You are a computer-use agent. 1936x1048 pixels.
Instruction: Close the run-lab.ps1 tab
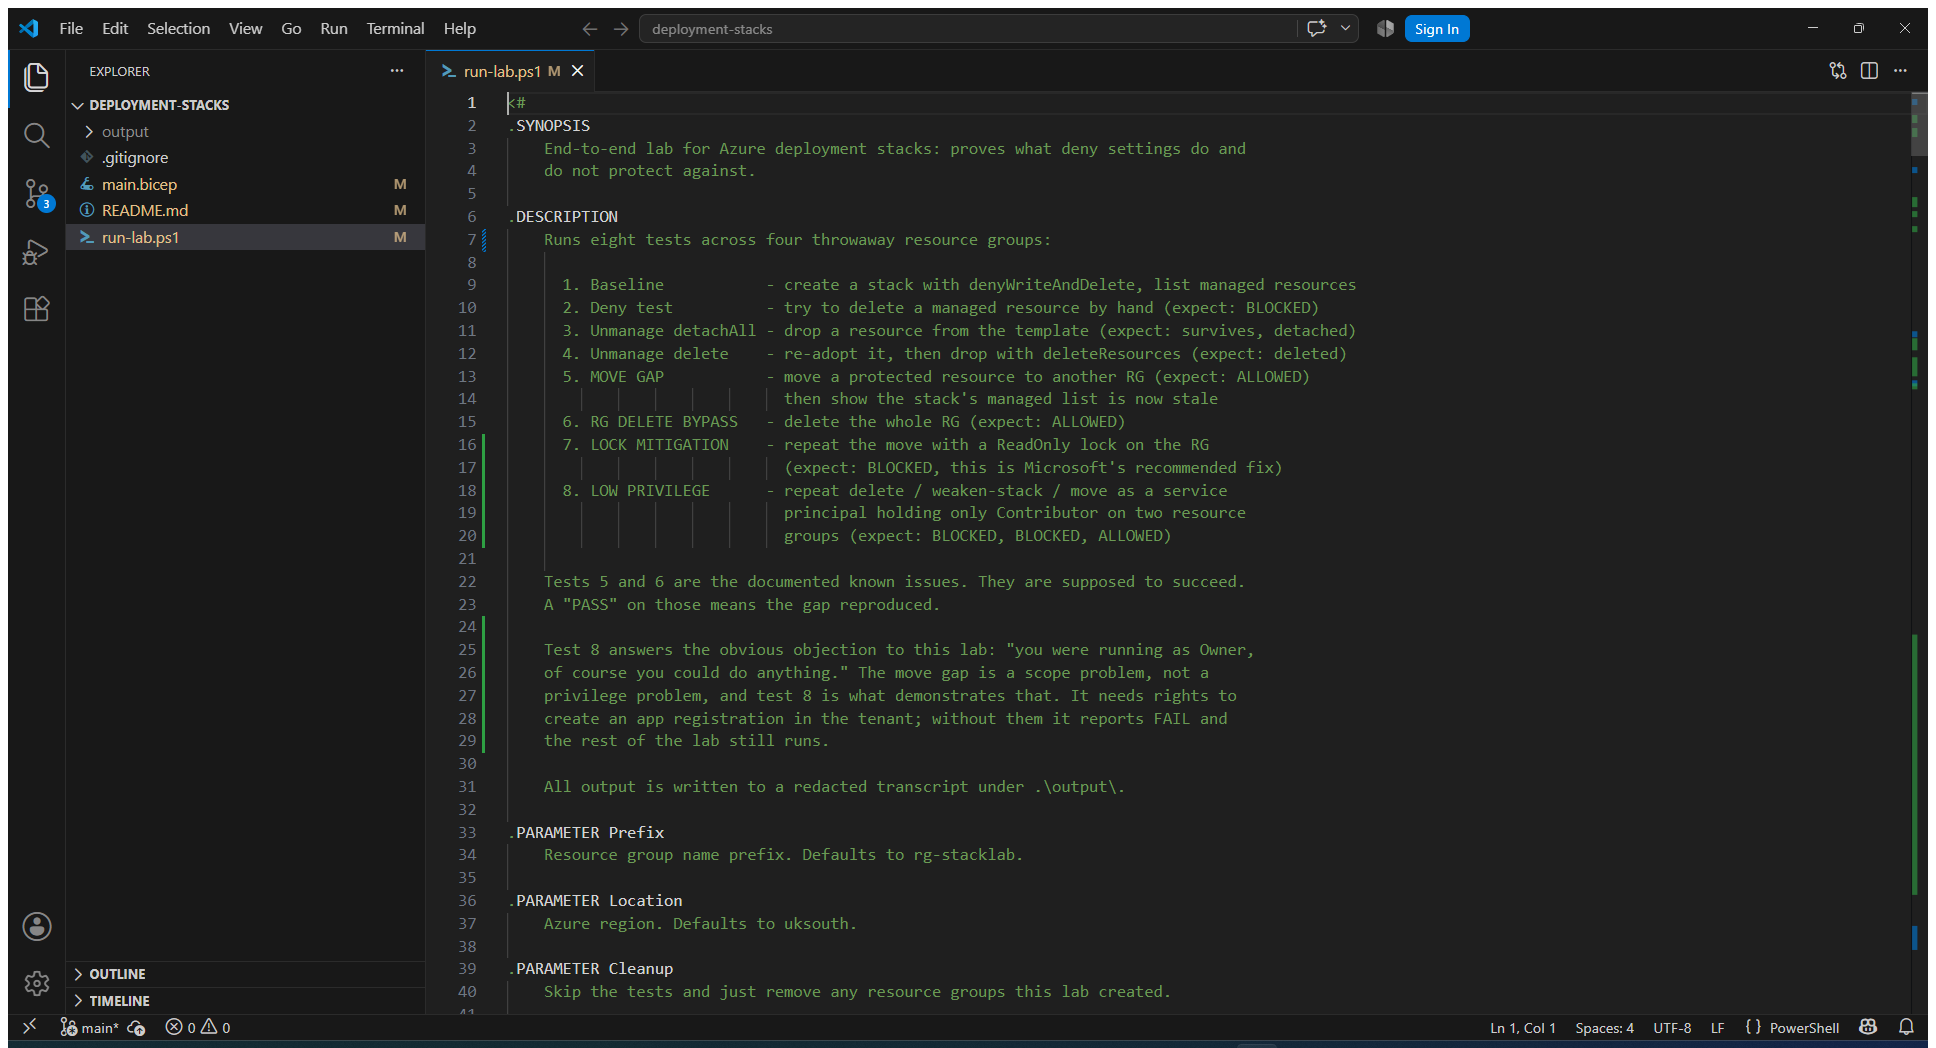(x=577, y=71)
